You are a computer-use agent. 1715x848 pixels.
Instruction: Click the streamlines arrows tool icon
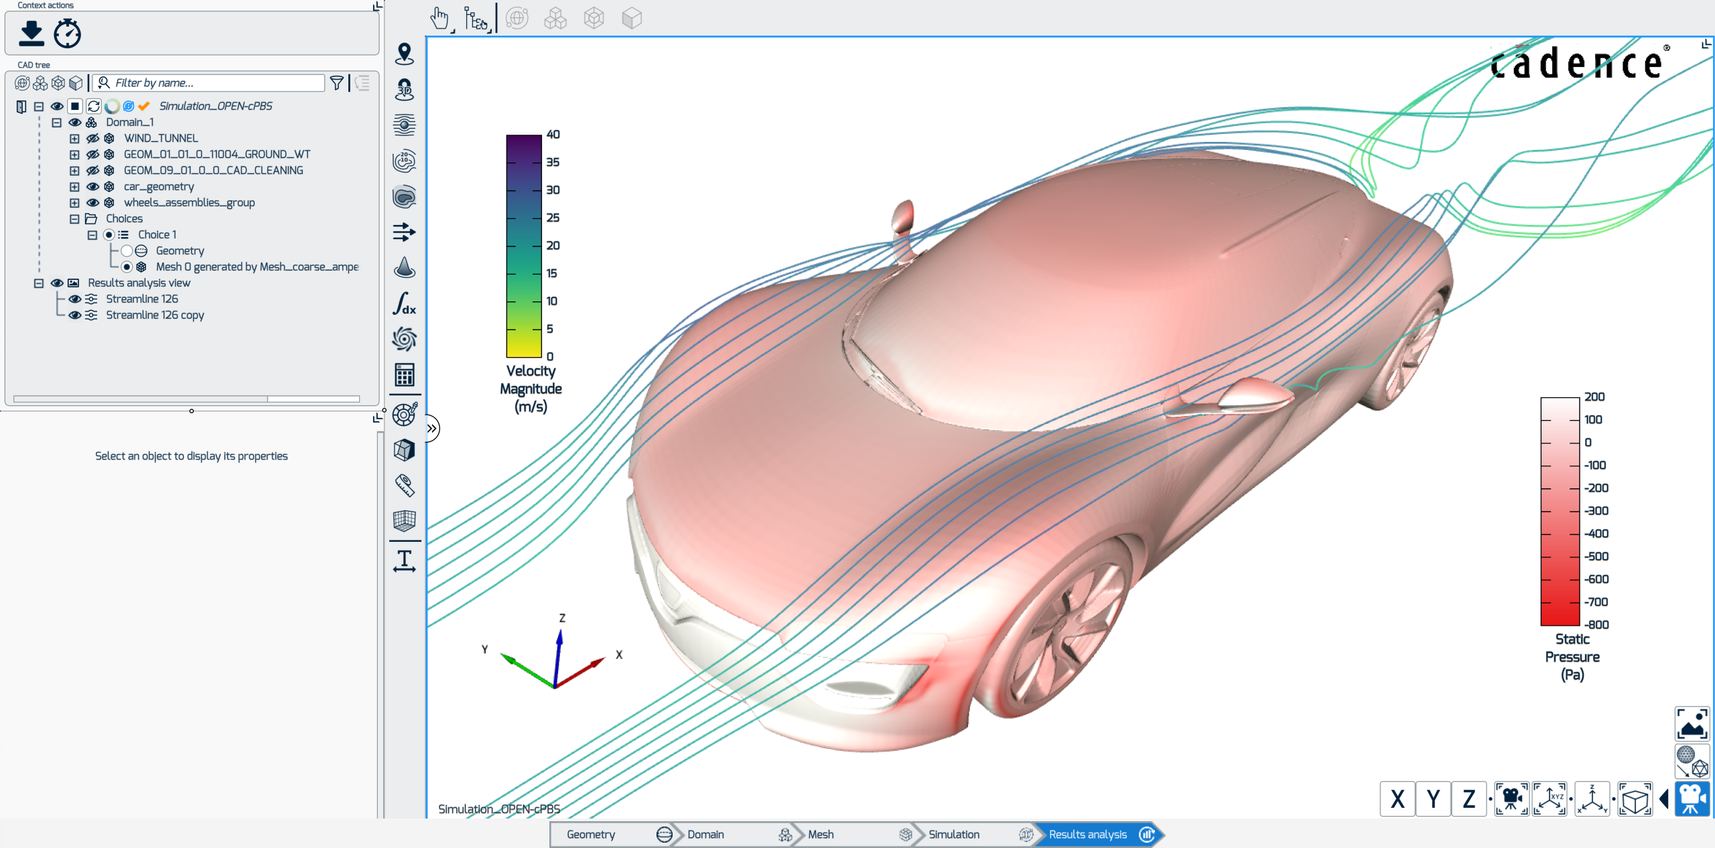coord(404,232)
